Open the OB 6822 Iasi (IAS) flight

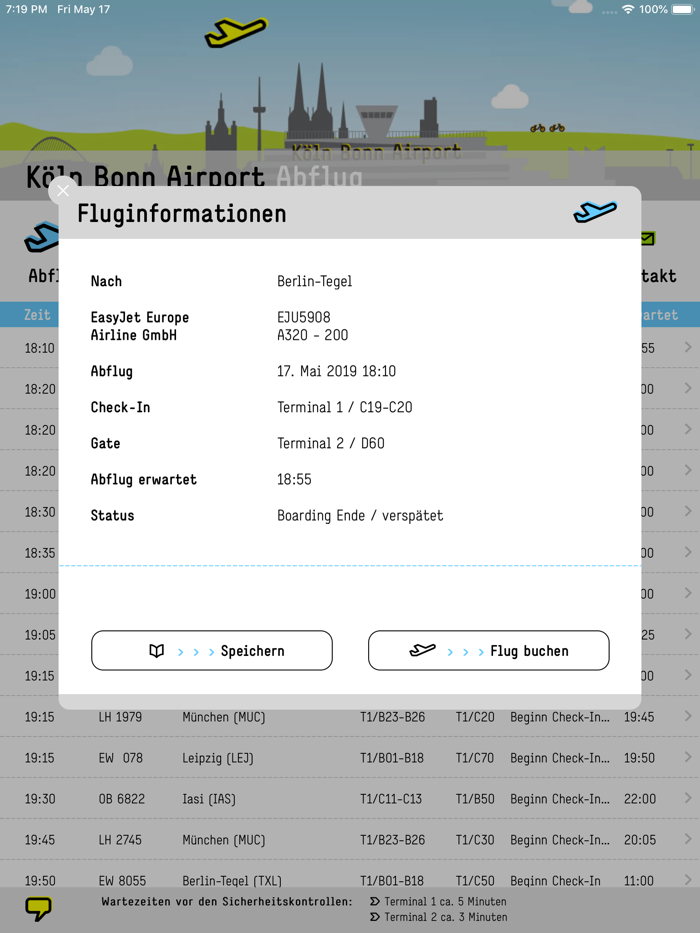(x=350, y=799)
